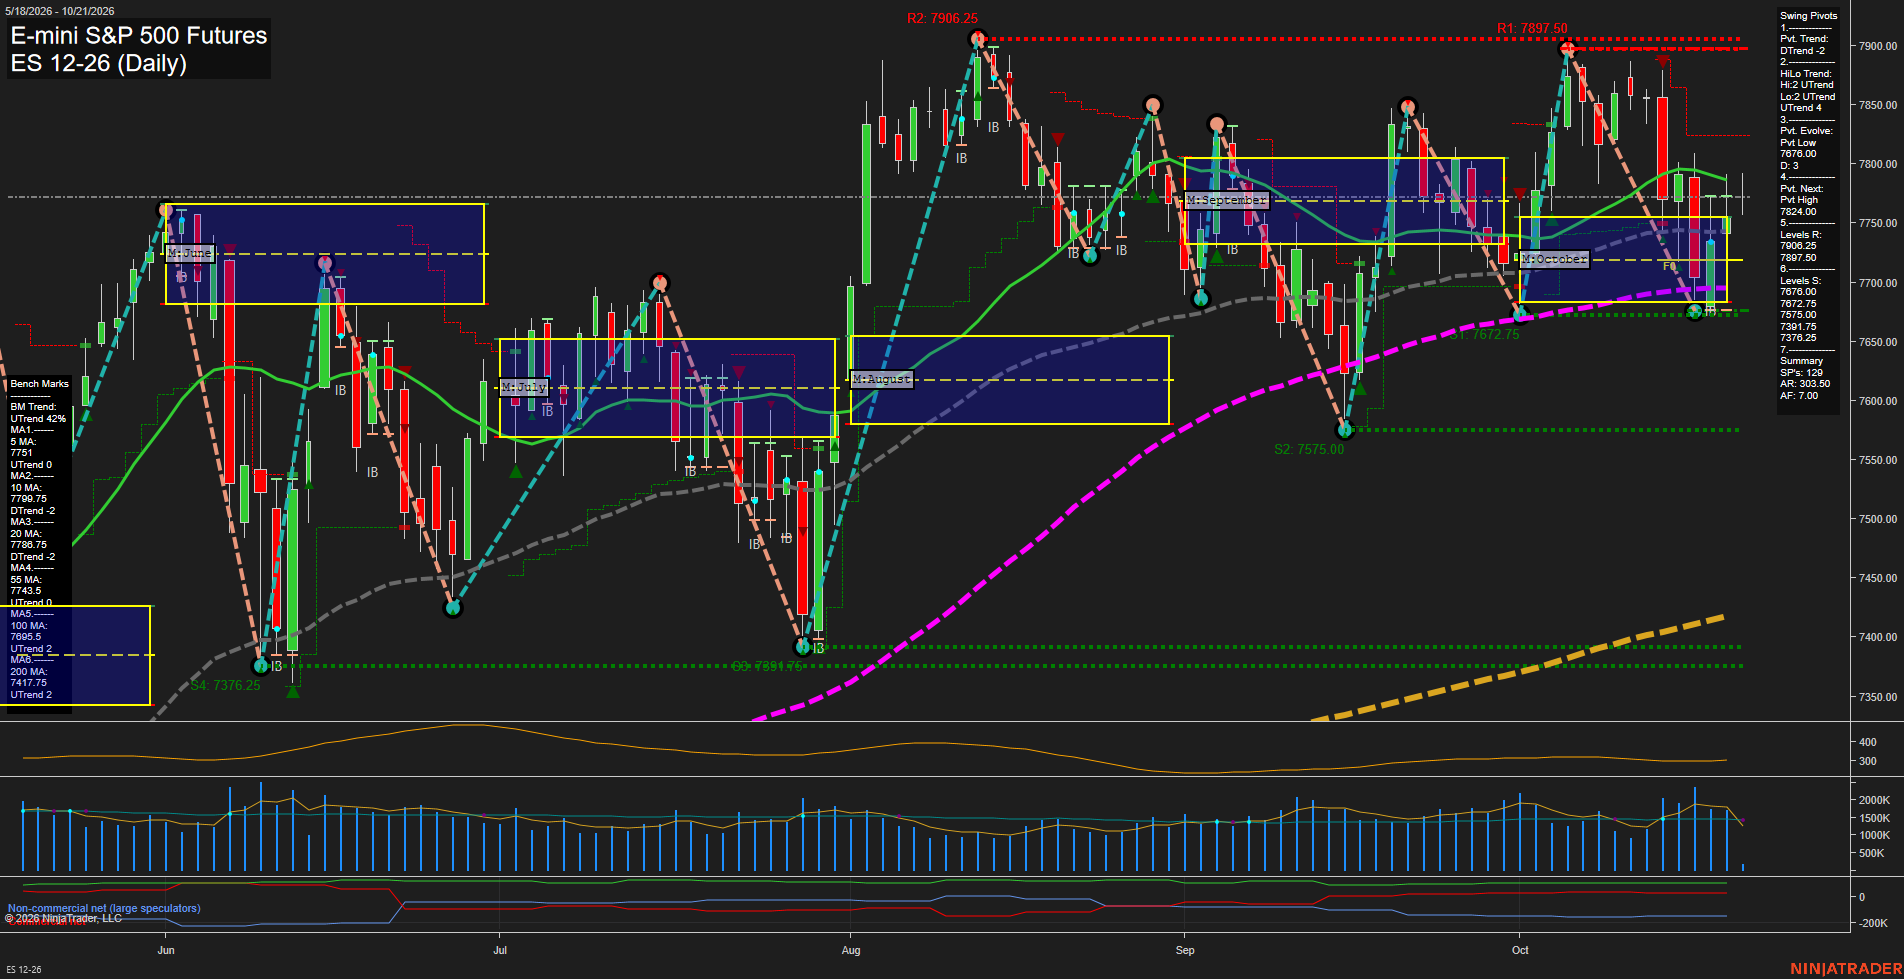The height and width of the screenshot is (979, 1904).
Task: Select "Levels R:" in Swing Pivots panel
Action: 1801,235
